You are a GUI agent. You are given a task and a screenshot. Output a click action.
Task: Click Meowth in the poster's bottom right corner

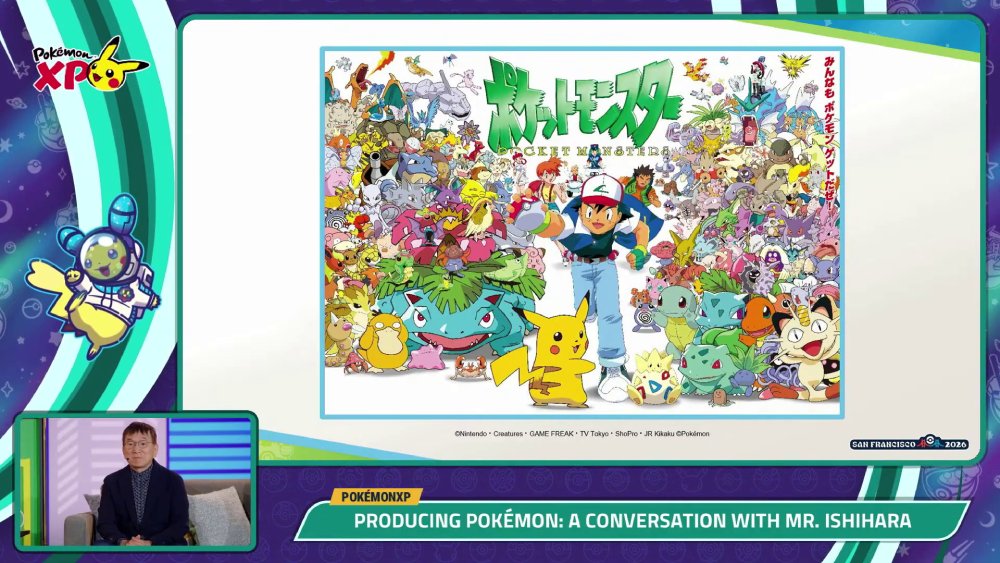pyautogui.click(x=805, y=346)
